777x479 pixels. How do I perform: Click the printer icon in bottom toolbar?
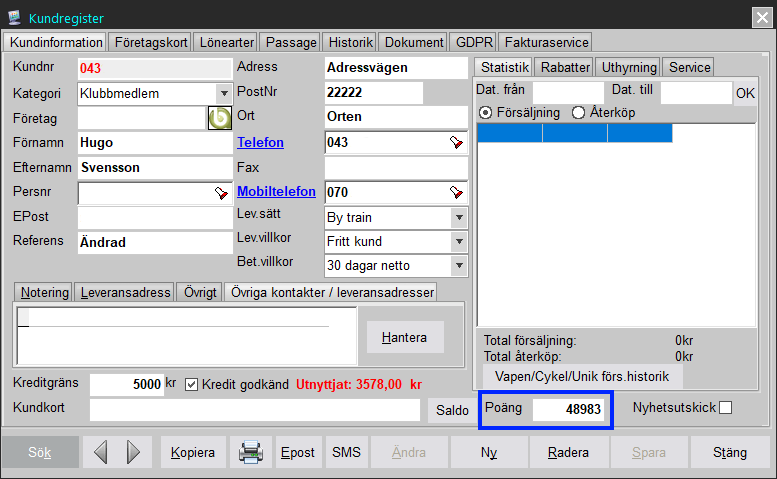point(250,453)
